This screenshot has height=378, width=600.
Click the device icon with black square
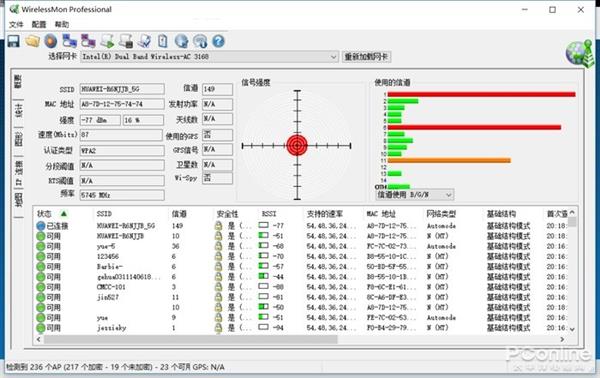(126, 41)
